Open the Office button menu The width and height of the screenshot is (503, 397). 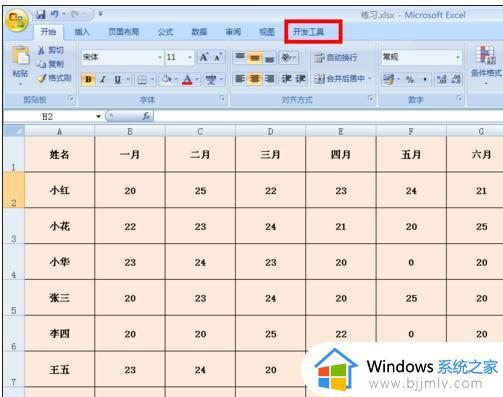pos(17,20)
